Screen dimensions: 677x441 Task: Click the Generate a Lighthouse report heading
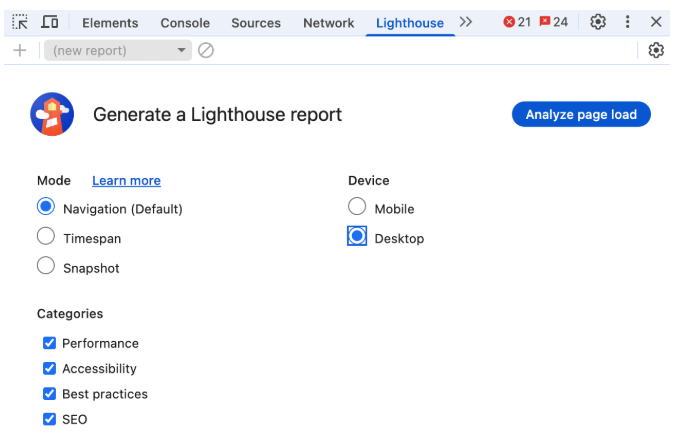coord(217,114)
